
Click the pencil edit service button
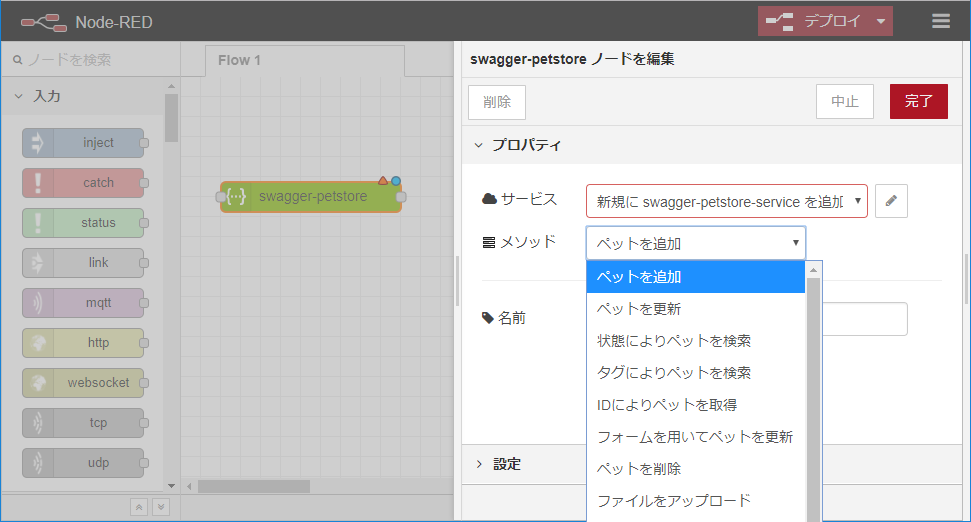tap(891, 201)
